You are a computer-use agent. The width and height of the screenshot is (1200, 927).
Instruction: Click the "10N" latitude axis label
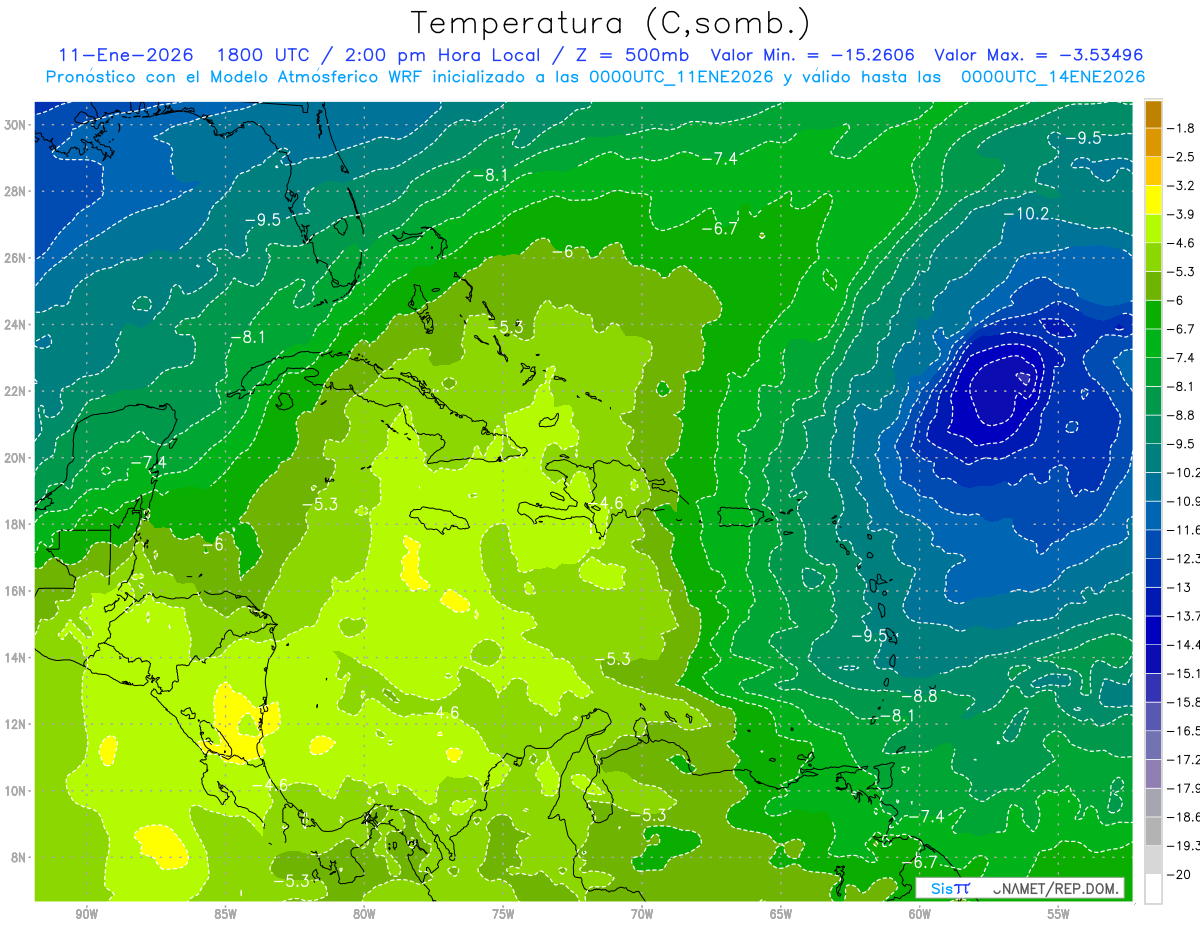pos(17,791)
